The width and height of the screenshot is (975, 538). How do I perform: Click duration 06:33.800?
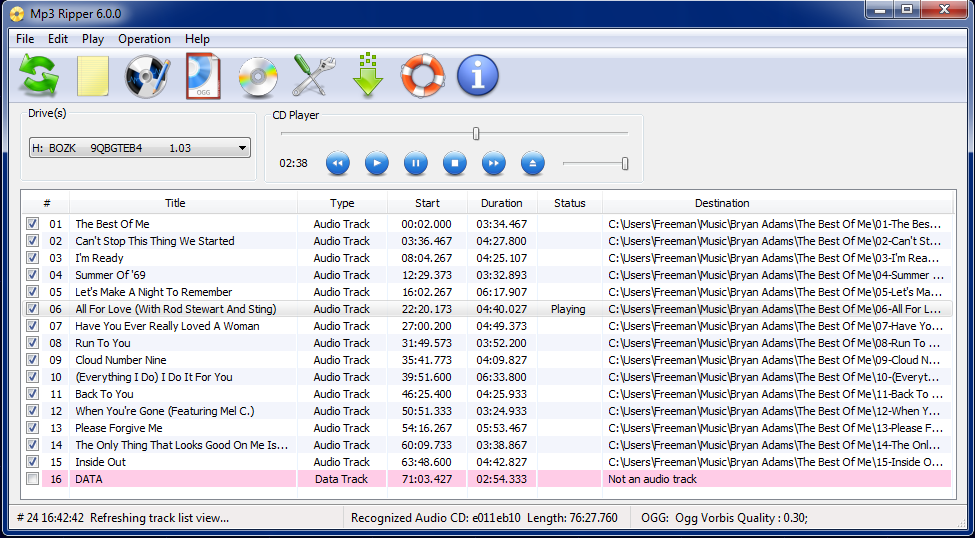click(502, 377)
